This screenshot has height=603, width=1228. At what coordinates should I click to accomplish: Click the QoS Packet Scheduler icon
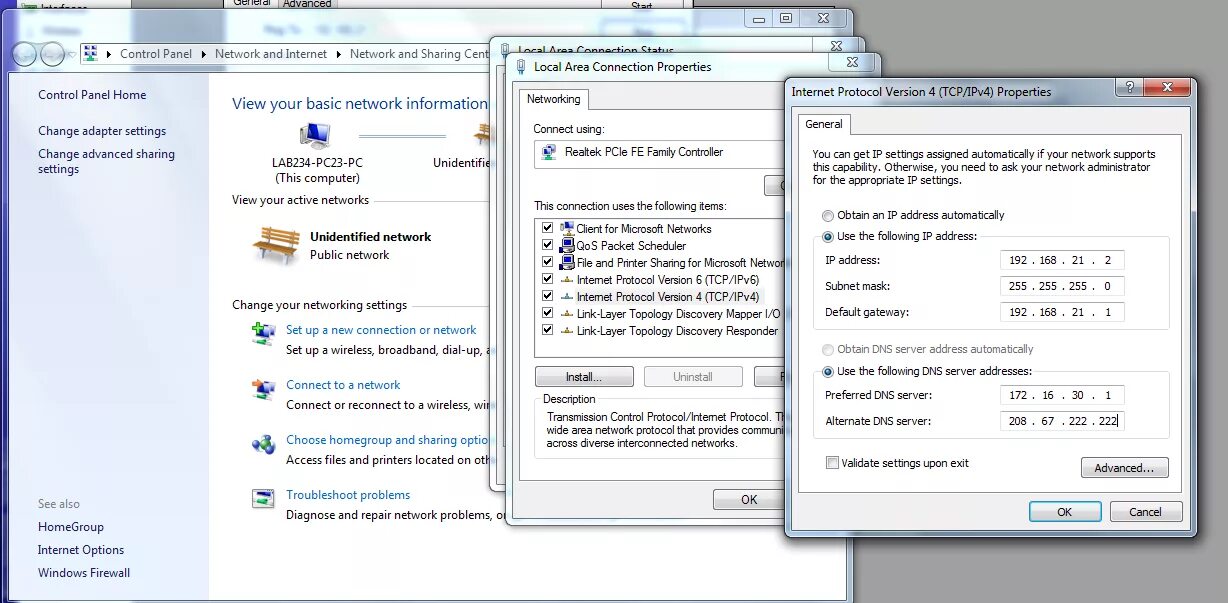click(x=567, y=246)
